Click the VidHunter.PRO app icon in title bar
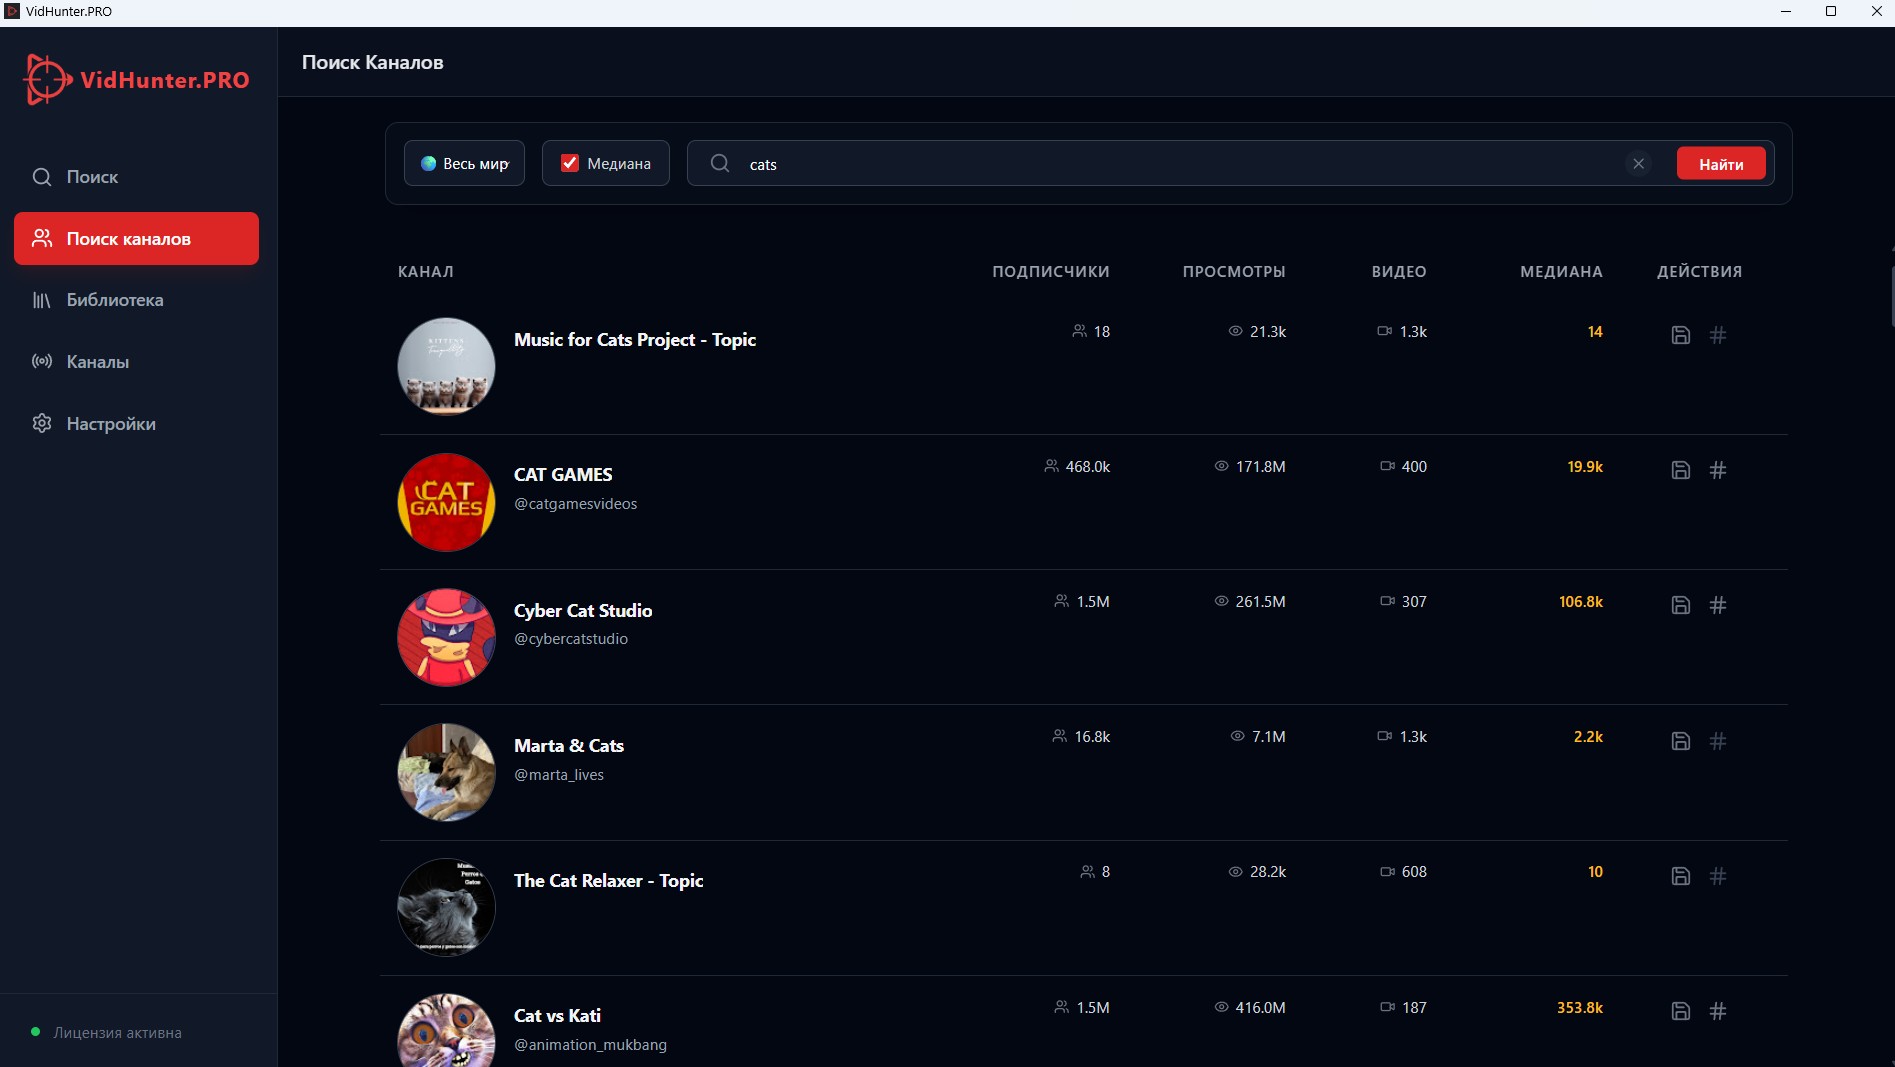 tap(12, 11)
